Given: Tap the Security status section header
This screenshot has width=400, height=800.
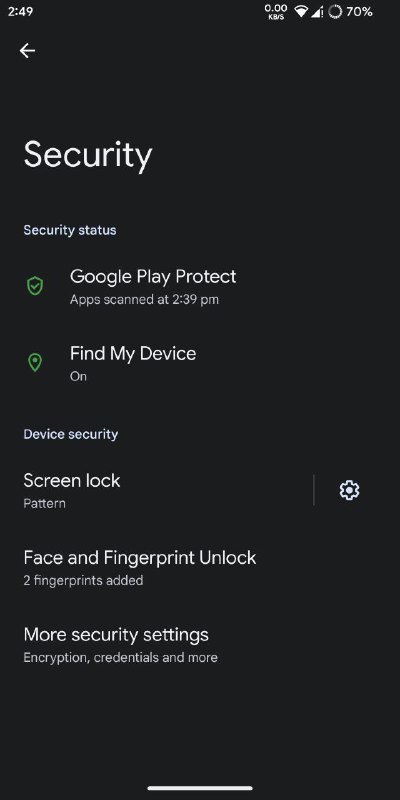Looking at the screenshot, I should pos(70,230).
